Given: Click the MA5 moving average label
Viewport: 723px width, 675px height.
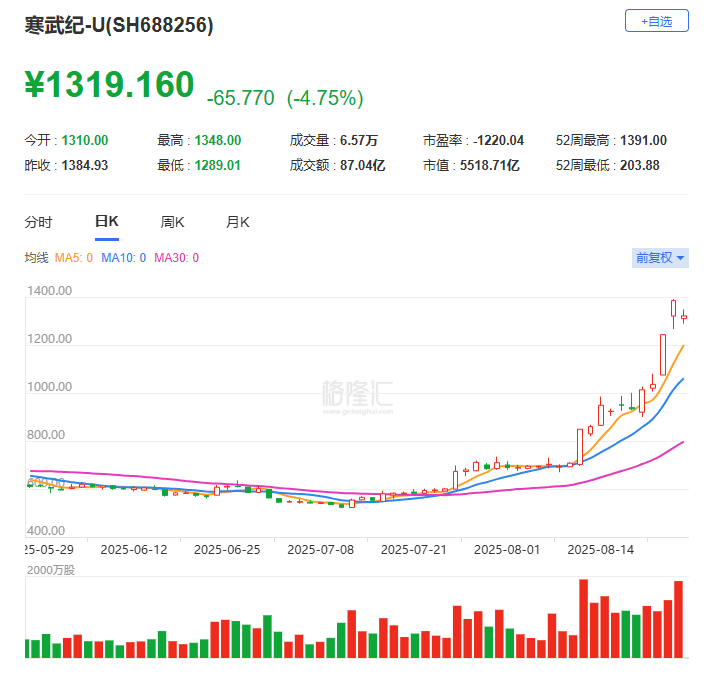Looking at the screenshot, I should (x=74, y=258).
